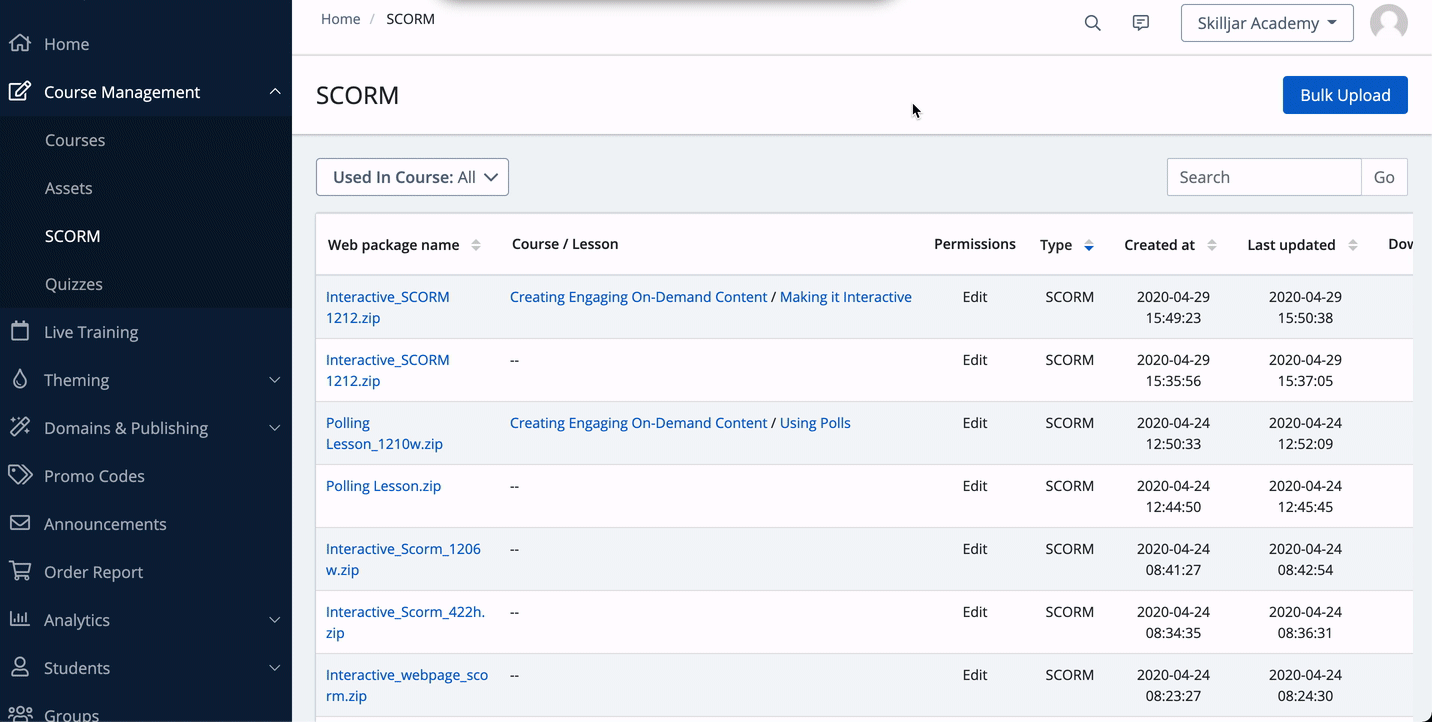Screen dimensions: 1432x722
Task: Sort by Created at column arrows
Action: (x=1212, y=245)
